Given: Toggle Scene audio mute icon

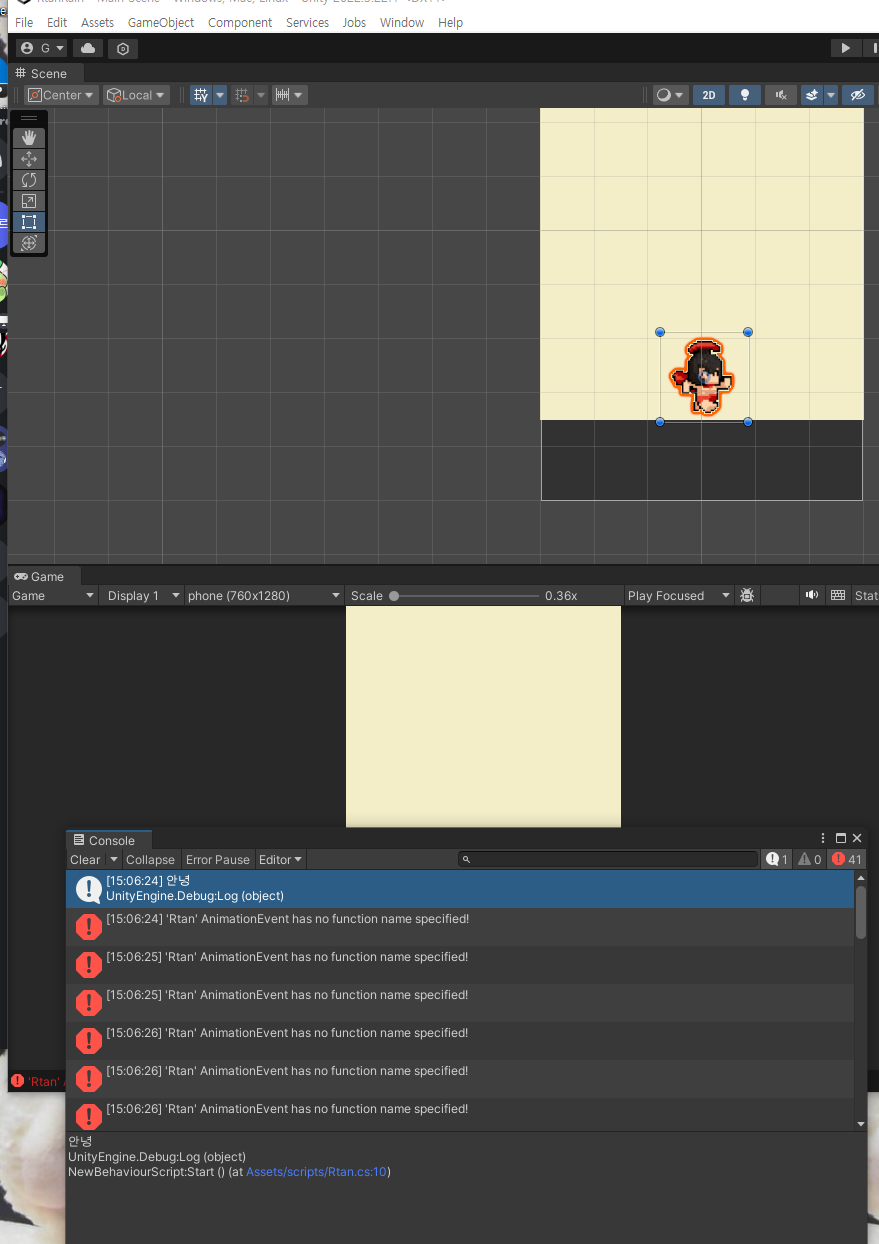Looking at the screenshot, I should [781, 95].
